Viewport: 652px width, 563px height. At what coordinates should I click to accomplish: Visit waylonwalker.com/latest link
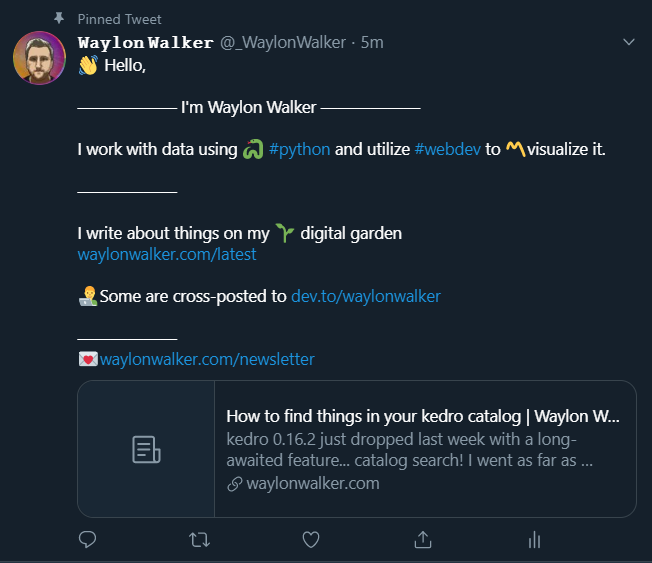167,254
